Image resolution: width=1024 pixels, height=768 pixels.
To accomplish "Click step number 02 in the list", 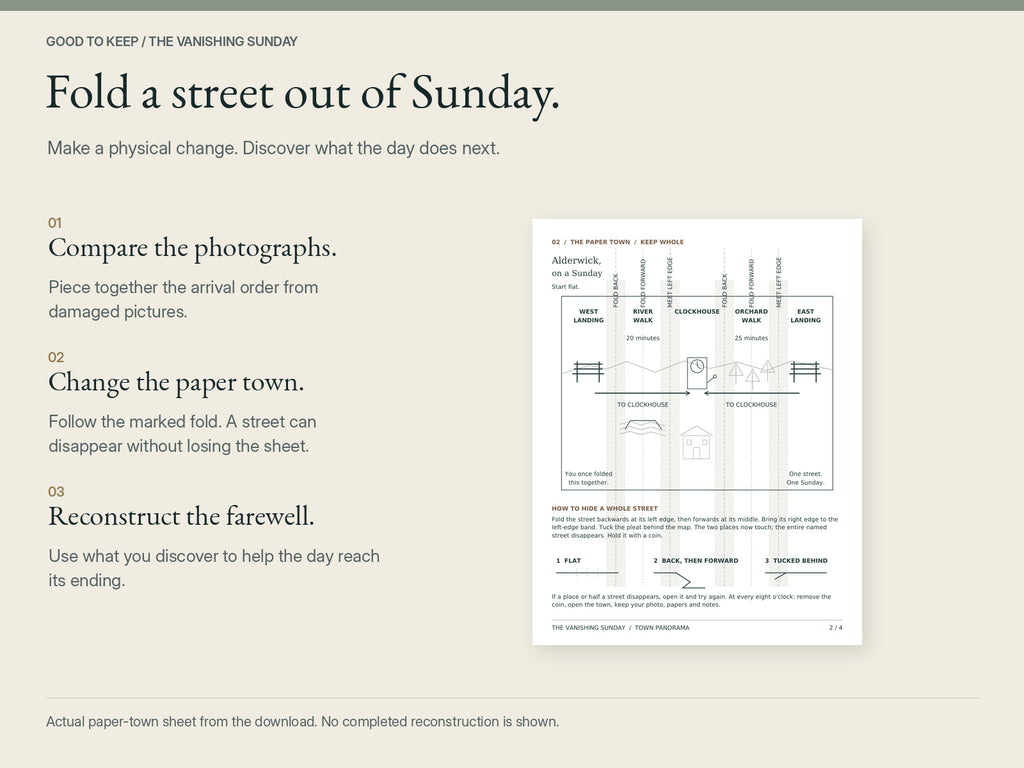I will (x=56, y=357).
